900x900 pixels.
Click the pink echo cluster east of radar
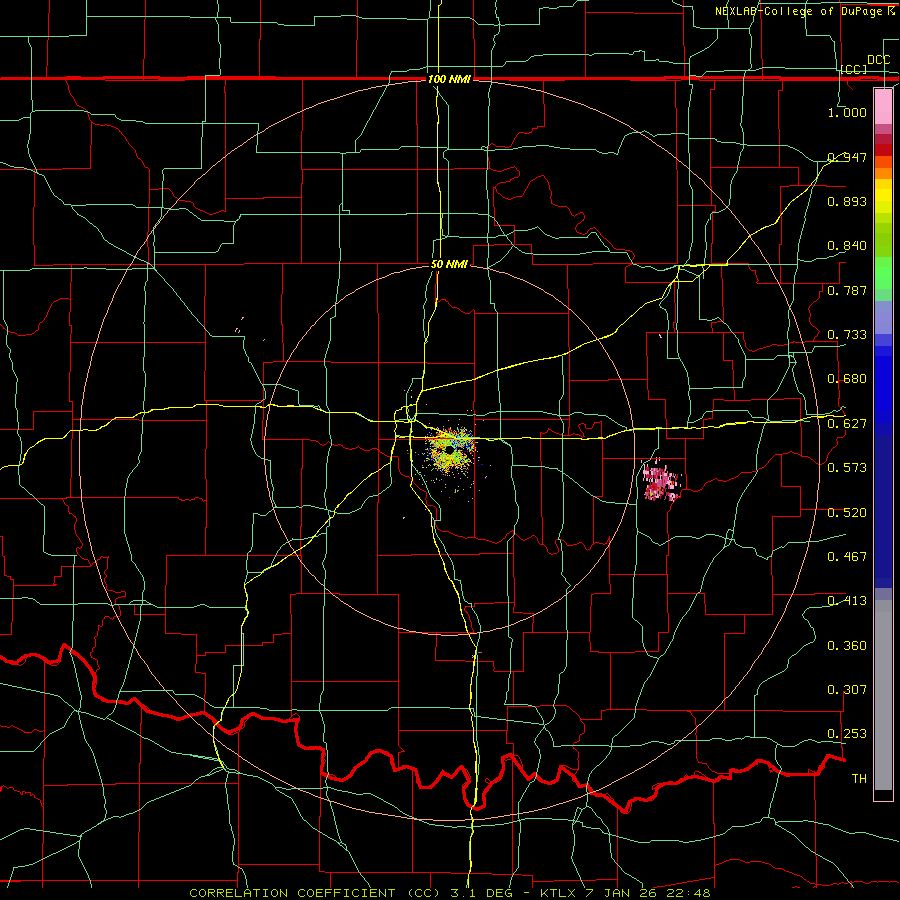coord(661,482)
